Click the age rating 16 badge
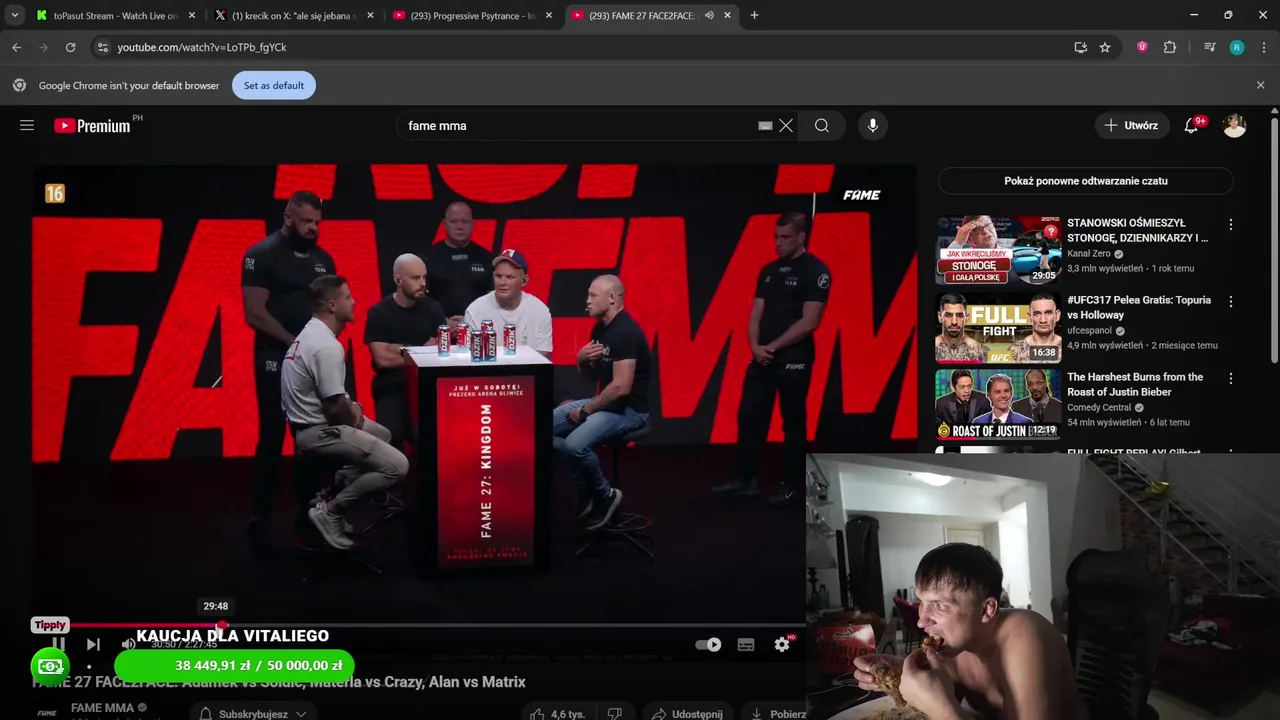This screenshot has height=720, width=1280. coord(55,194)
